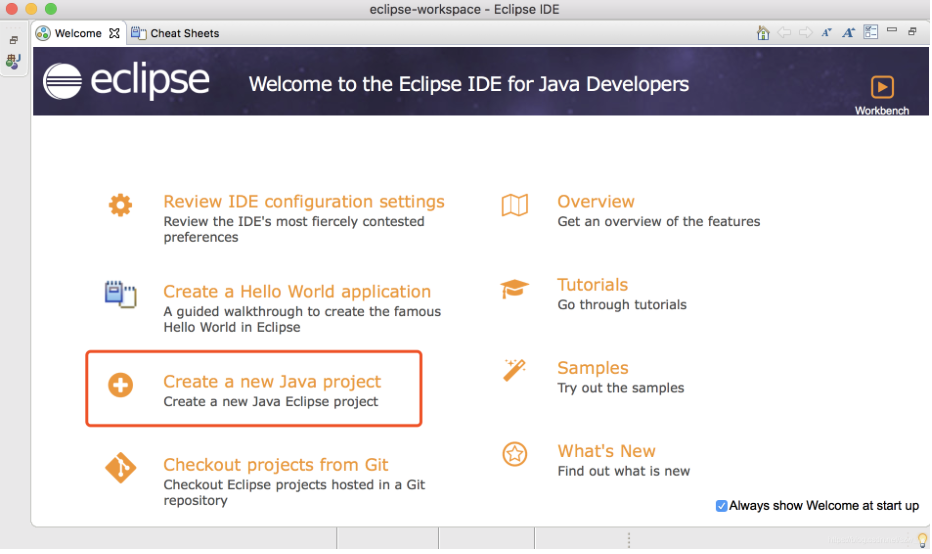Click text 'Try out the samples'
This screenshot has width=932, height=554.
621,388
